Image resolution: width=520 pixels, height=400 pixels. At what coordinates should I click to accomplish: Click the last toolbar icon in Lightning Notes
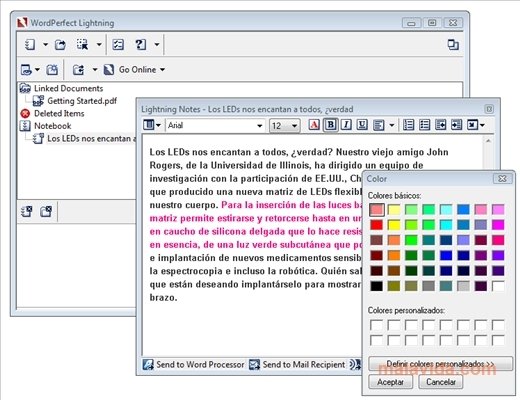[472, 125]
